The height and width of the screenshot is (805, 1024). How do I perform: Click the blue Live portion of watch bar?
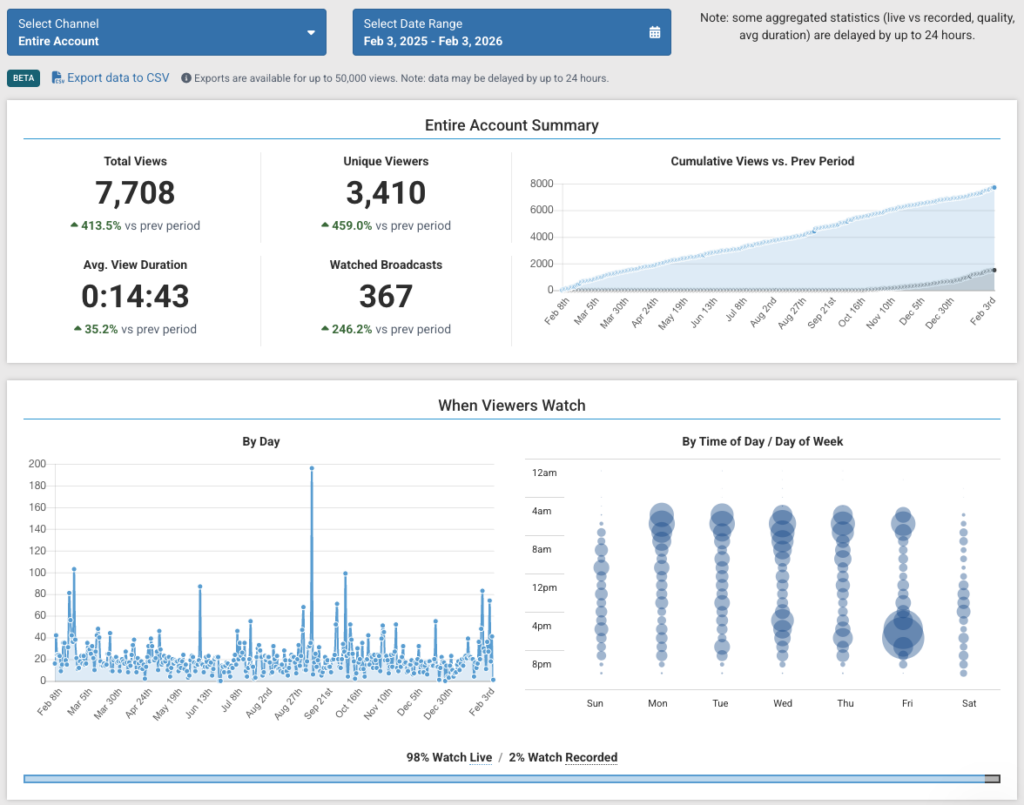[x=500, y=779]
